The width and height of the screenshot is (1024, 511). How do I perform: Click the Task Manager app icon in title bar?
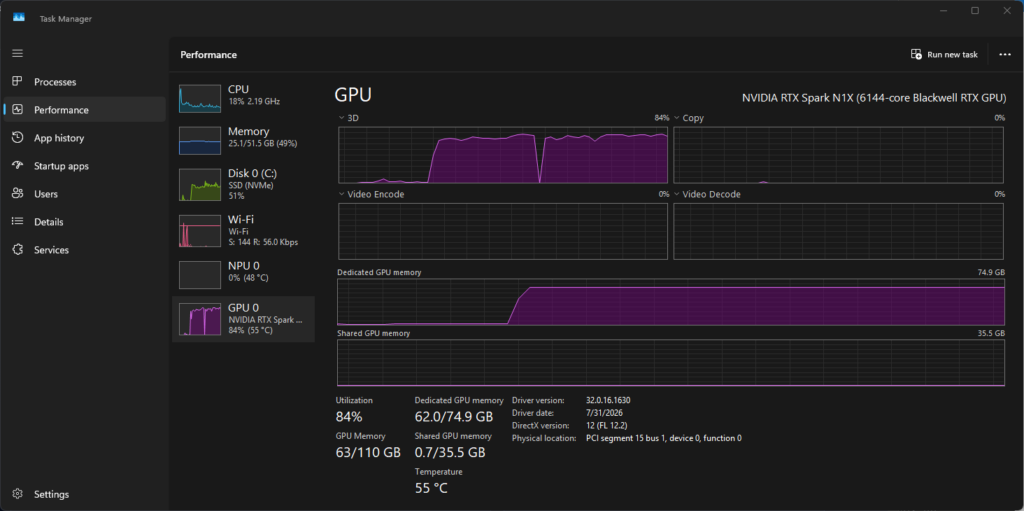tap(18, 18)
